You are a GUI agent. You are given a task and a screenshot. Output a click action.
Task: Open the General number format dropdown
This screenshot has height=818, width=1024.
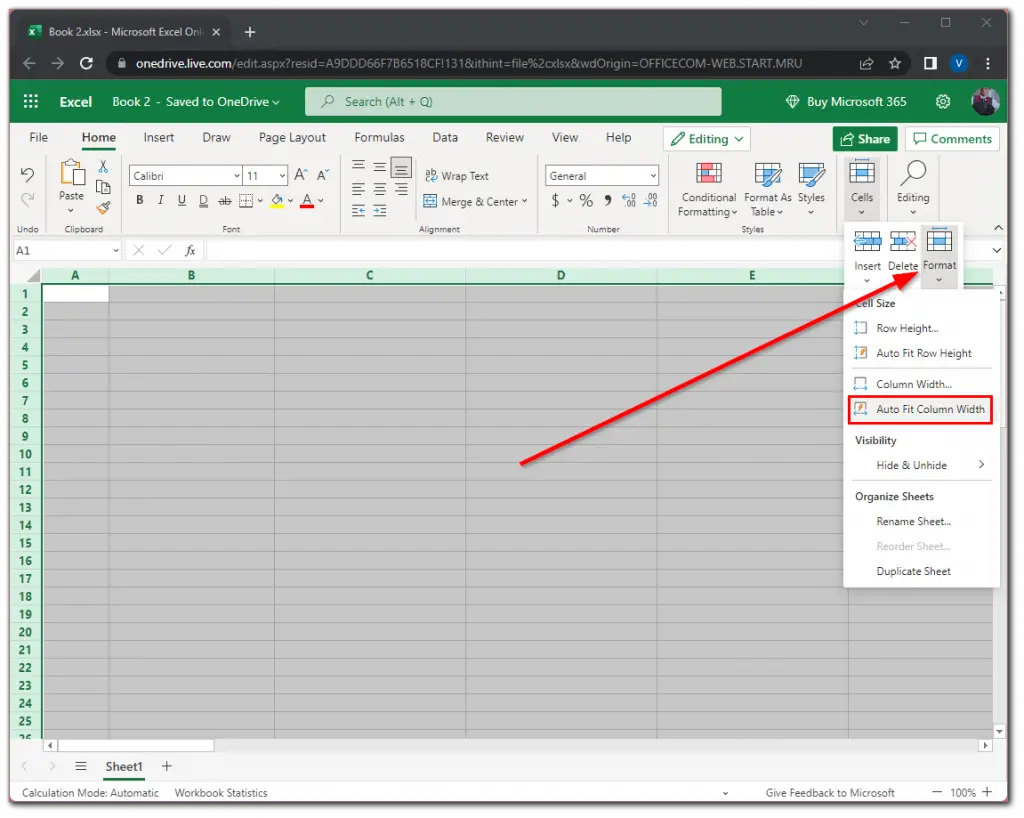652,176
